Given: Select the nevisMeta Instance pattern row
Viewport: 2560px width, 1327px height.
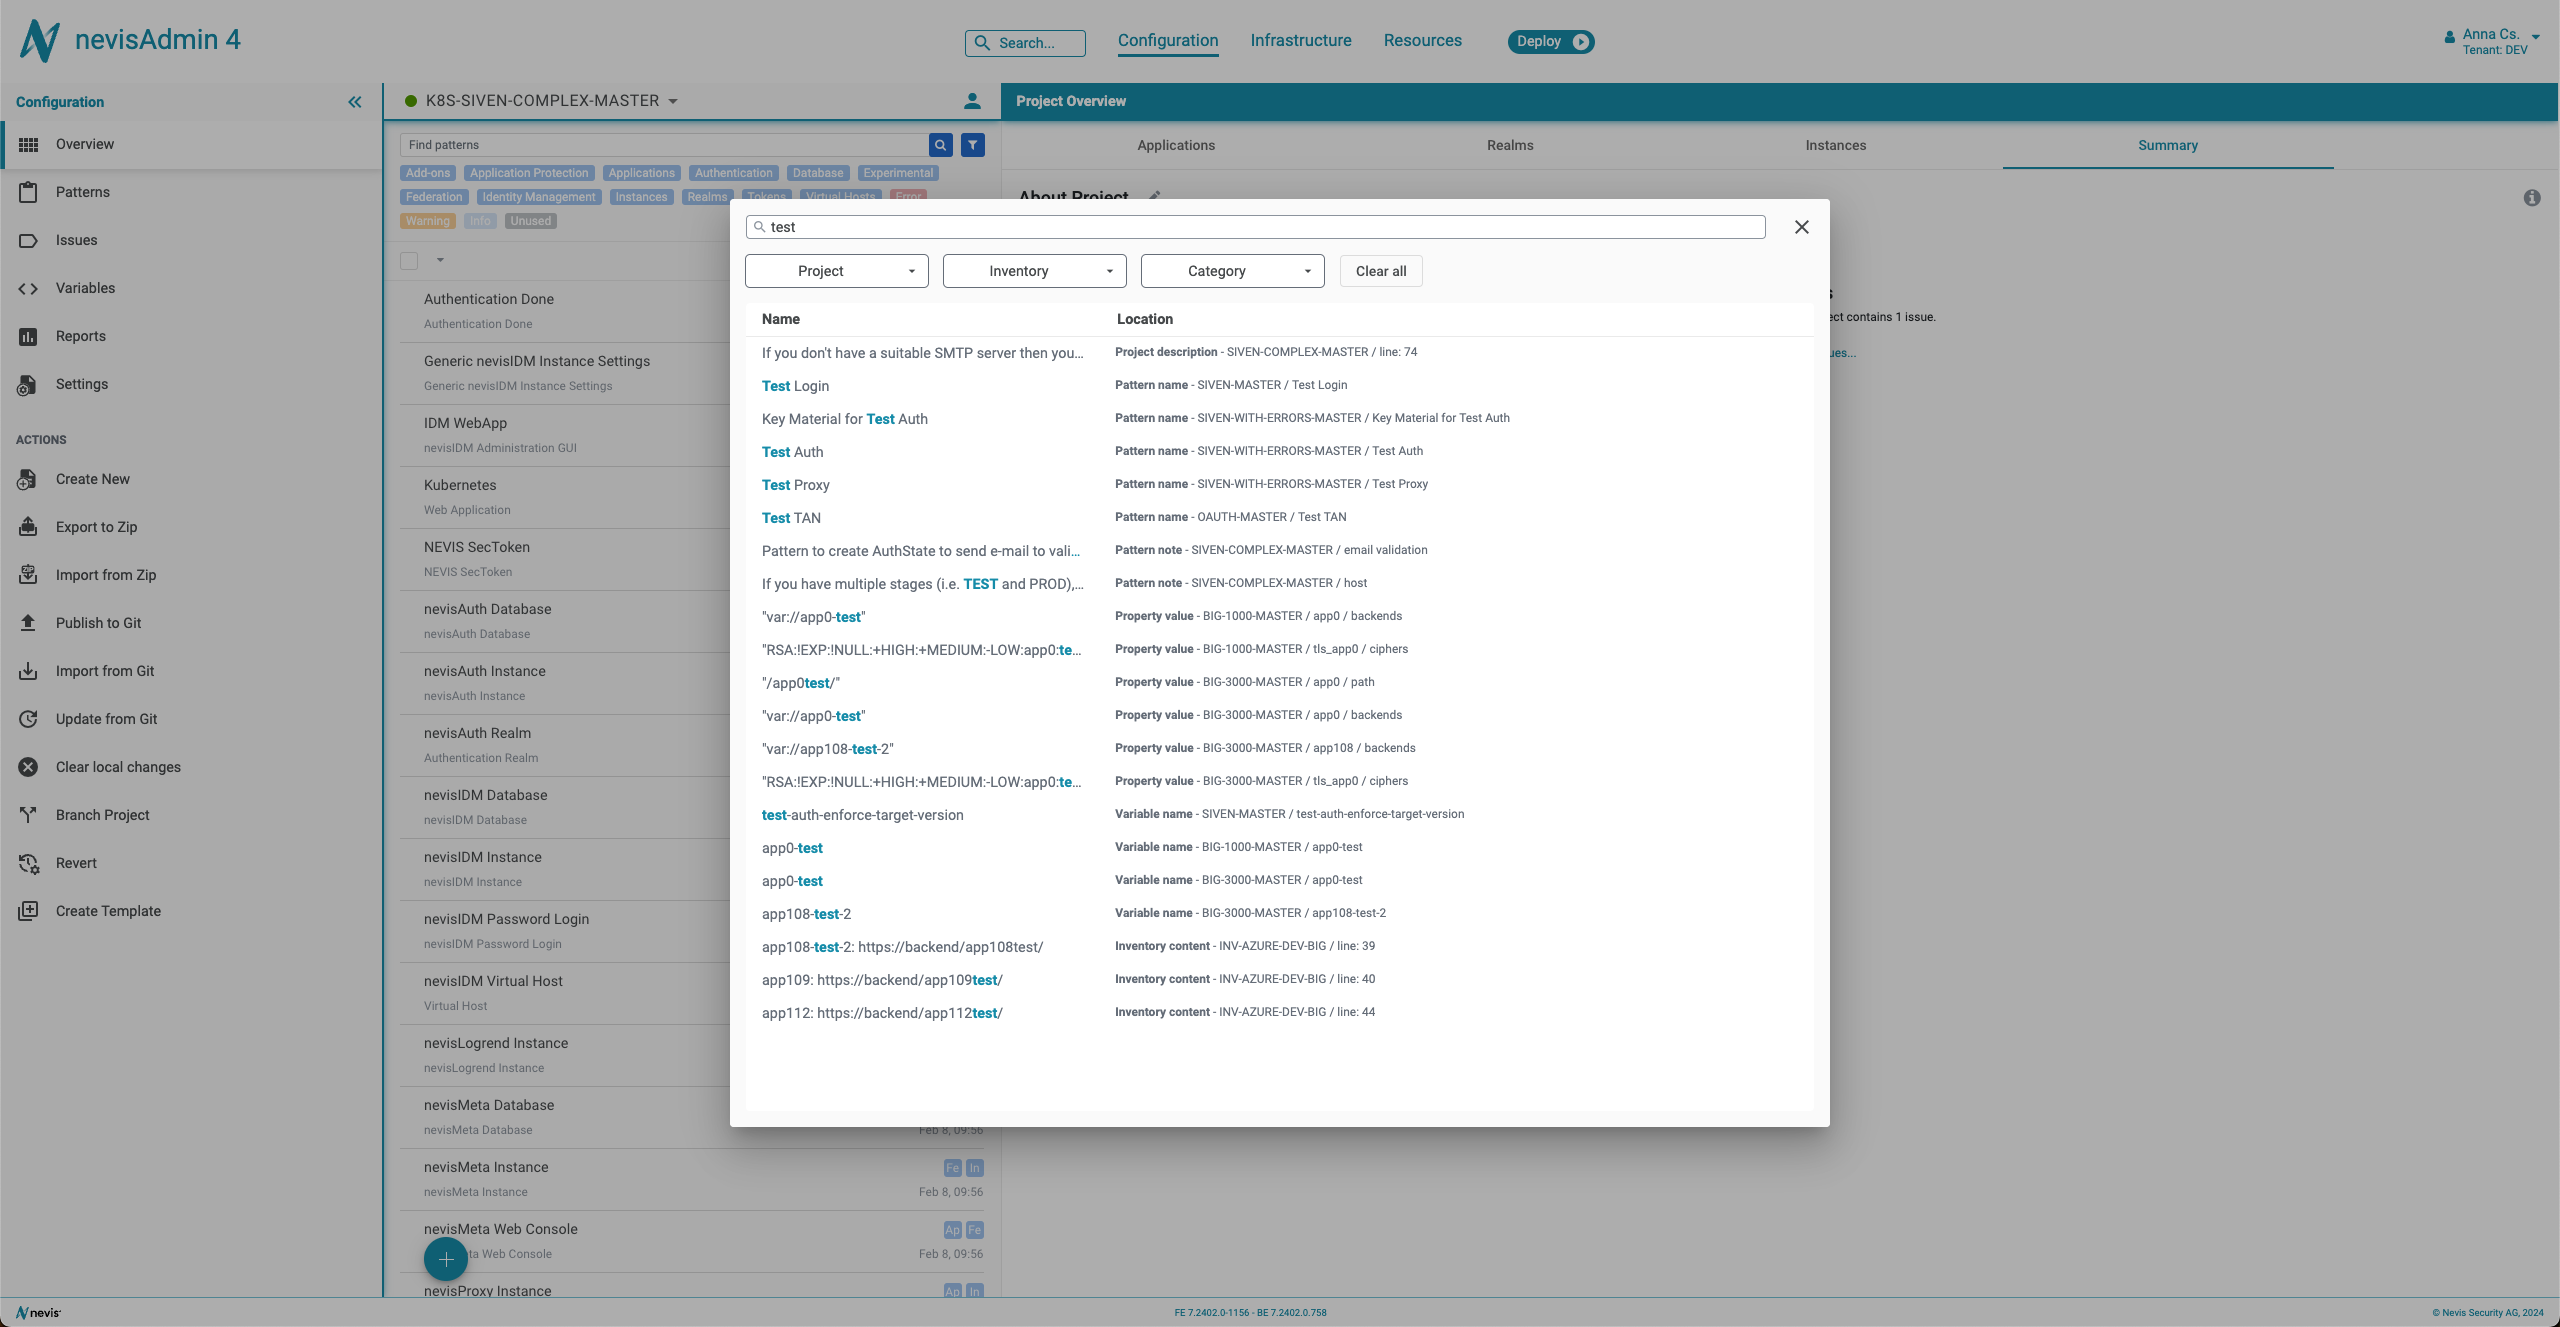Looking at the screenshot, I should point(692,1179).
